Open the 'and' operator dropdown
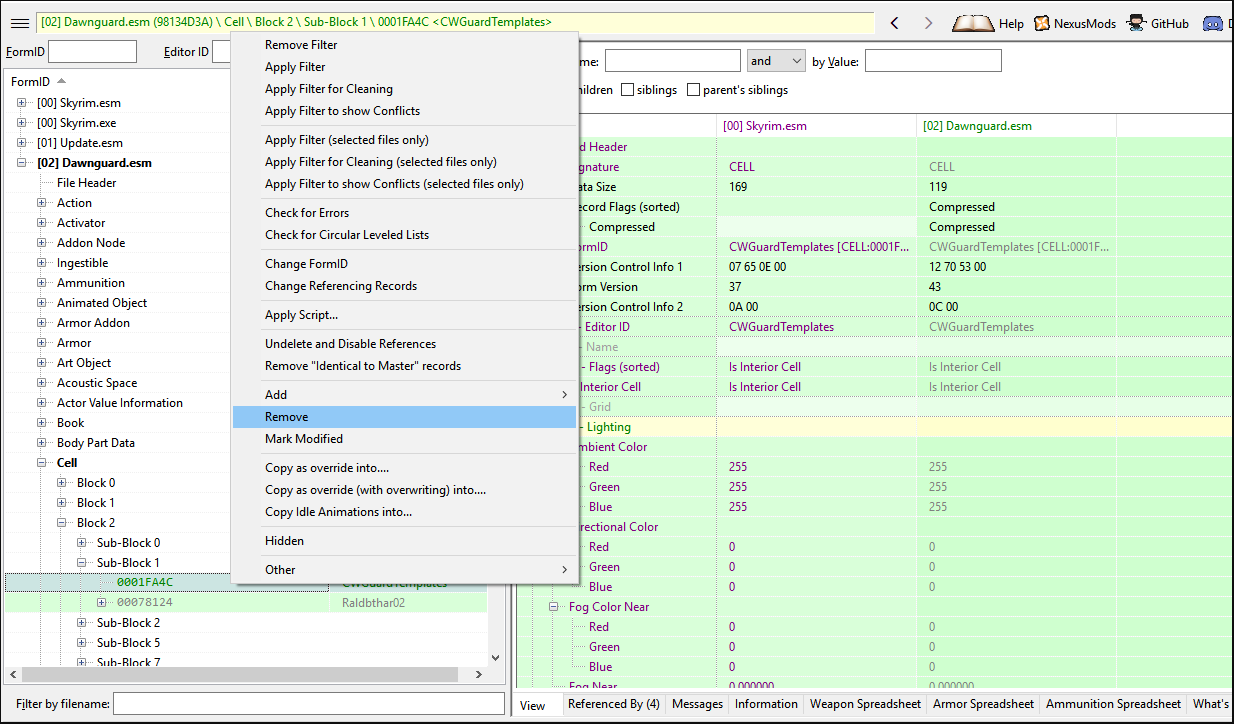1234x724 pixels. click(776, 61)
